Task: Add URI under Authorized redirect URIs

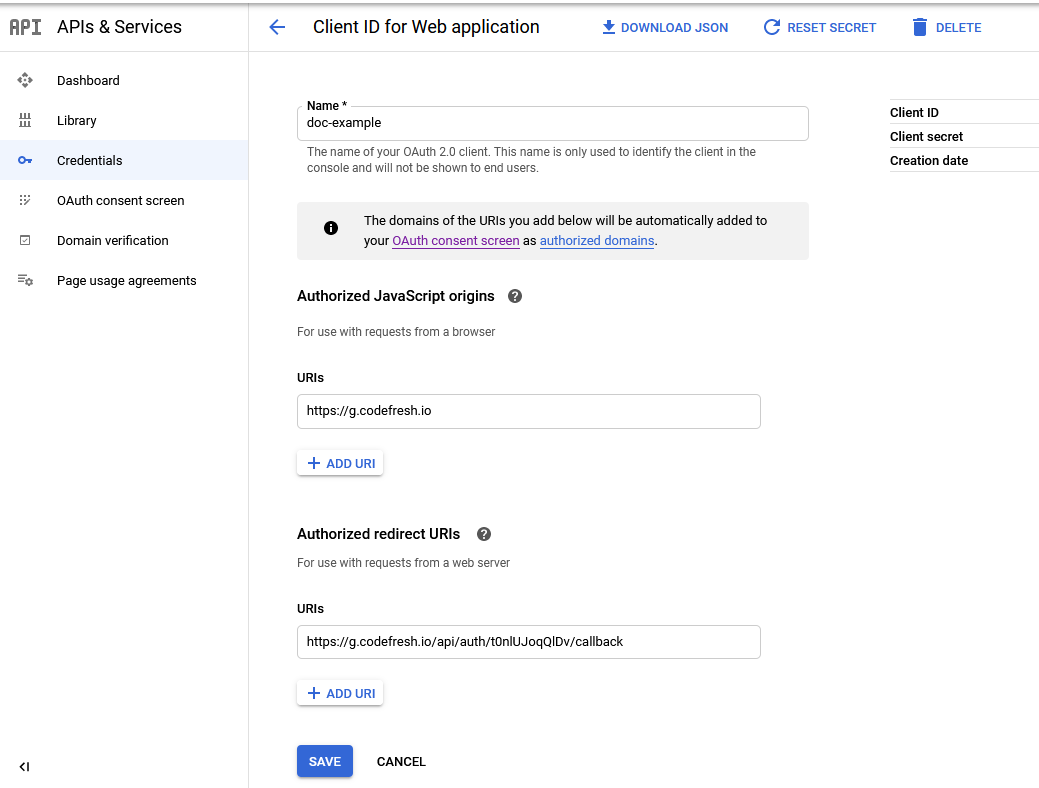Action: 340,693
